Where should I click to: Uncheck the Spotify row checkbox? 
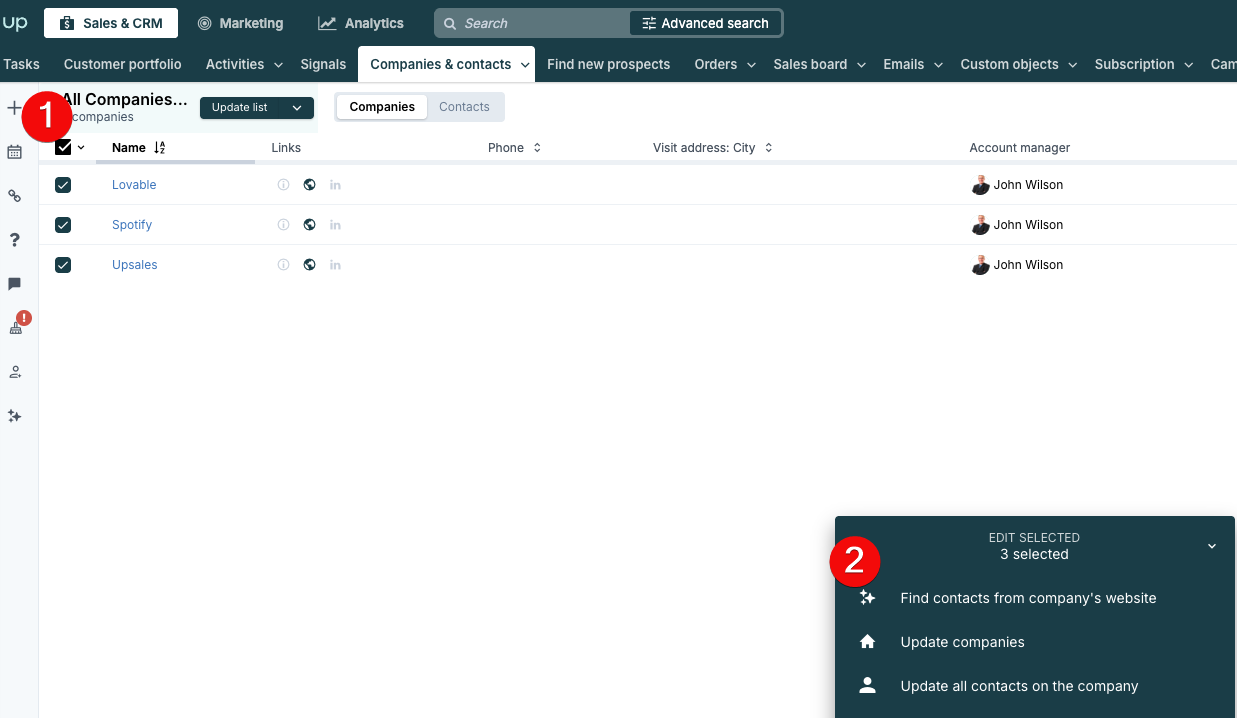click(x=63, y=225)
